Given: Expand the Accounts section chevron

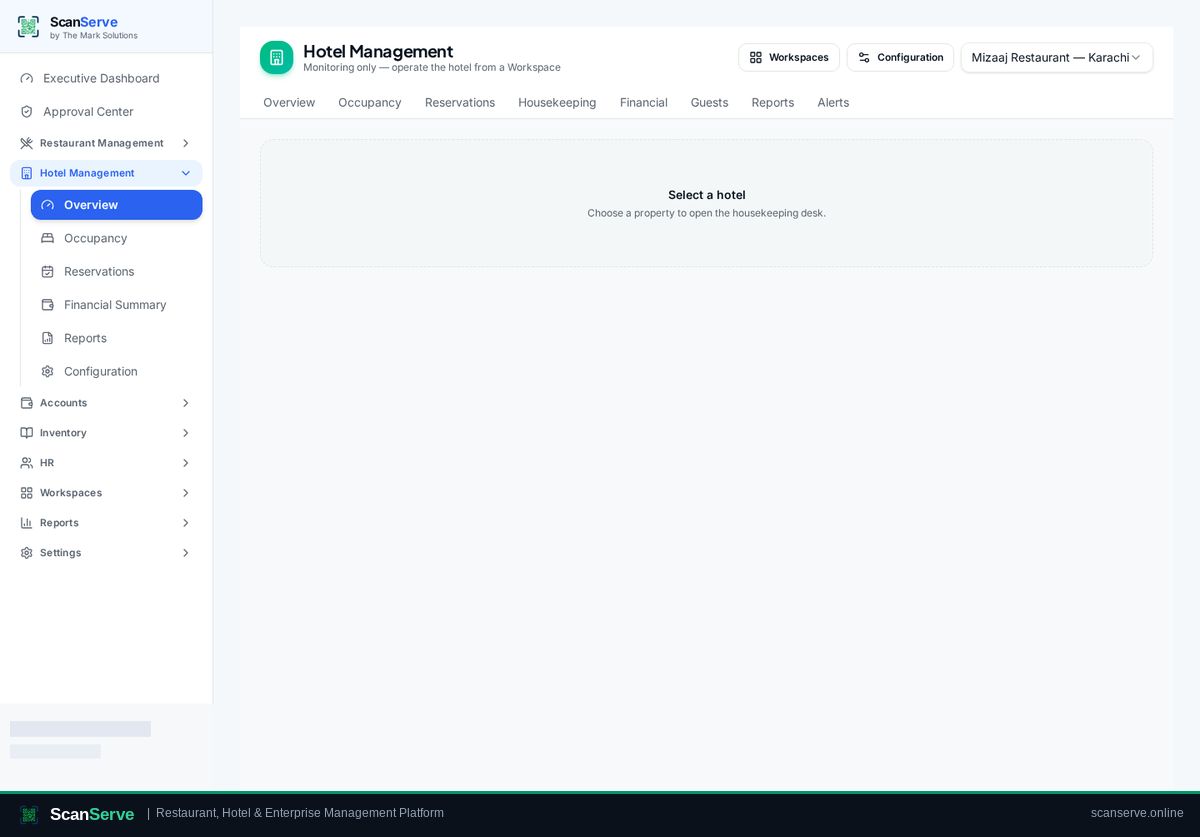Looking at the screenshot, I should 185,403.
